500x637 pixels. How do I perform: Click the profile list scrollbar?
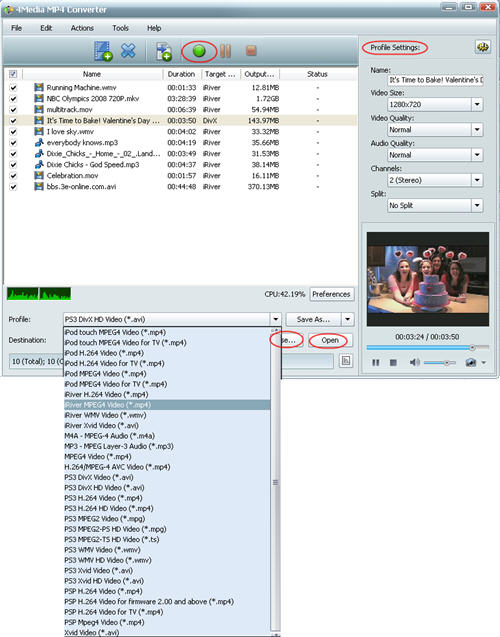click(275, 483)
